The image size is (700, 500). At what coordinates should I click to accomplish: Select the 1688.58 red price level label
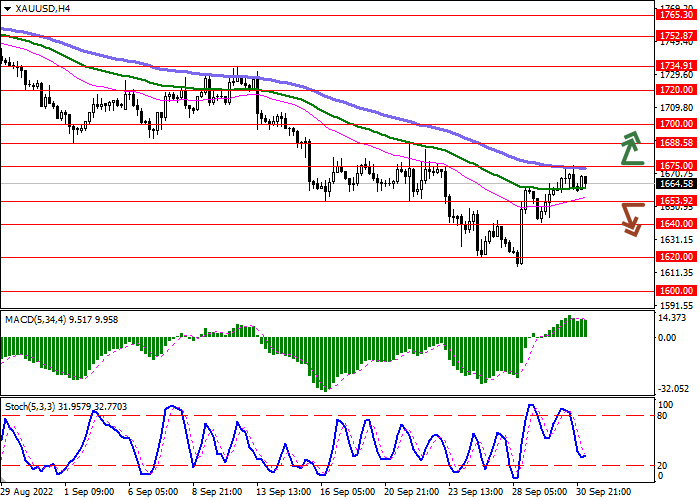pyautogui.click(x=676, y=143)
